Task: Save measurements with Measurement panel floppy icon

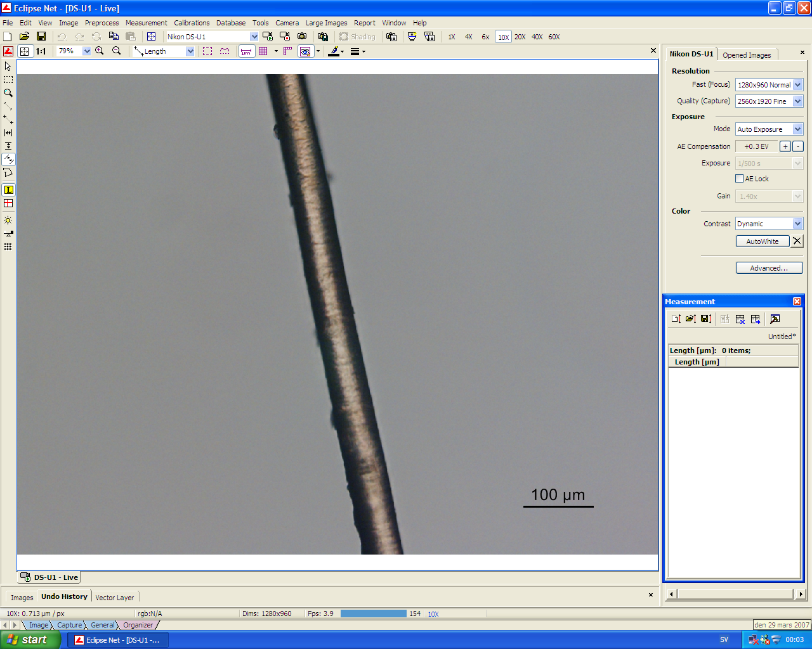Action: coord(705,319)
